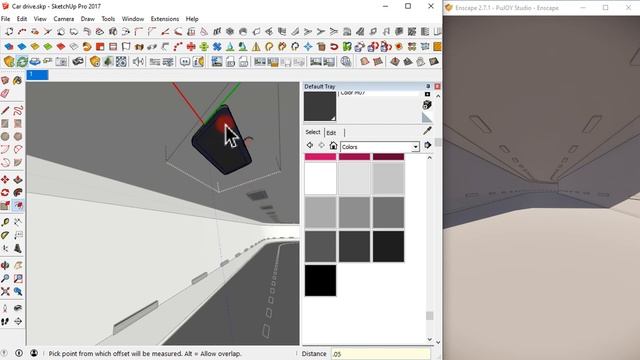
Task: Select the Scale tool
Action: pyautogui.click(x=5, y=205)
